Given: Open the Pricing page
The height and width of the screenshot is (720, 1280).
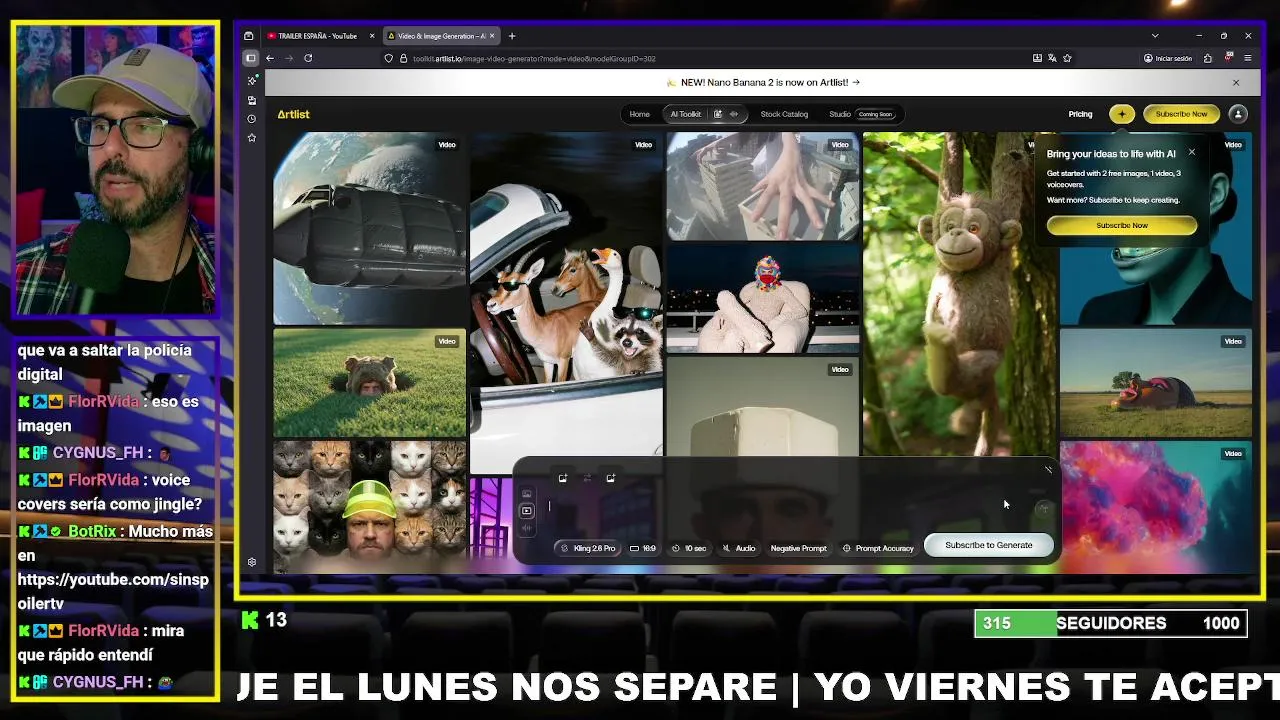Looking at the screenshot, I should pyautogui.click(x=1080, y=114).
